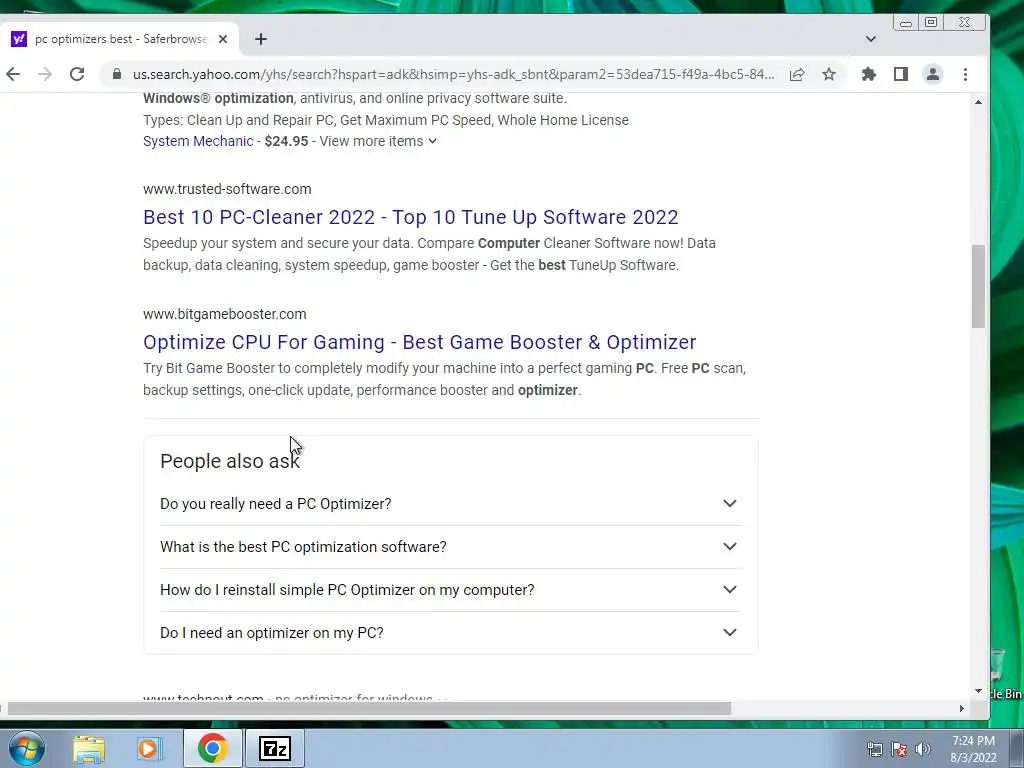Open Best 10 PC-Cleaner 2022 result
1024x768 pixels.
(x=411, y=217)
